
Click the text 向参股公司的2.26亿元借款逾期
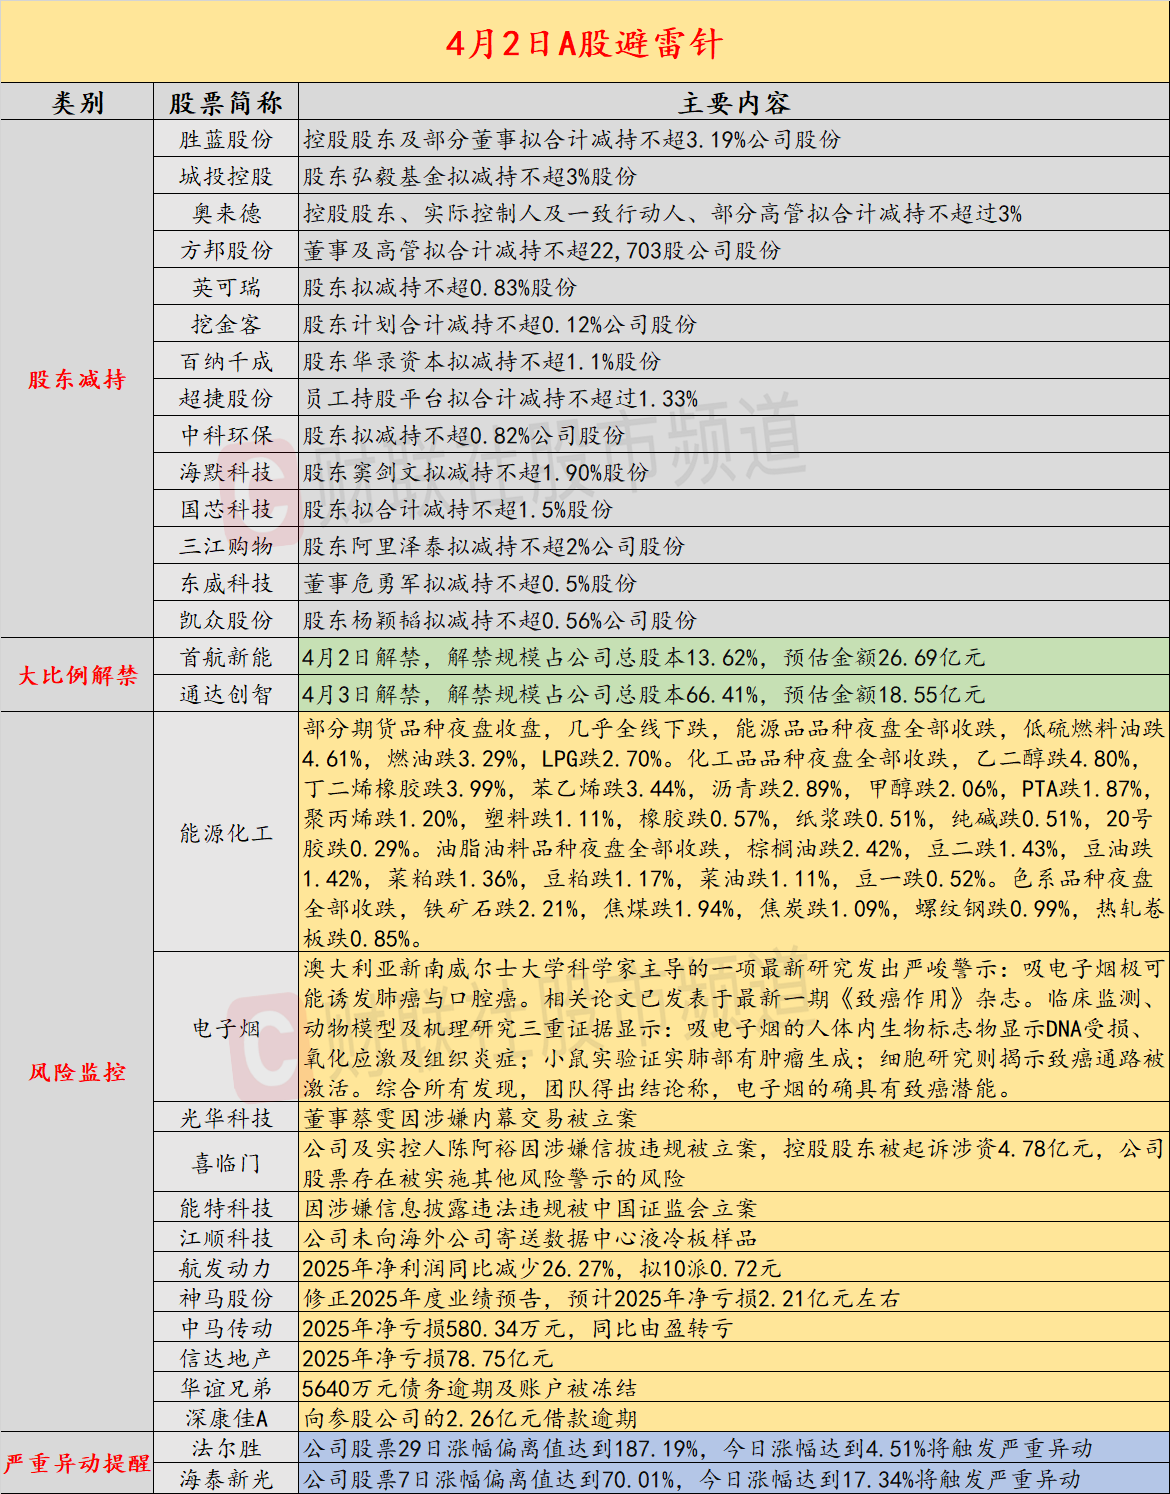pos(470,1419)
